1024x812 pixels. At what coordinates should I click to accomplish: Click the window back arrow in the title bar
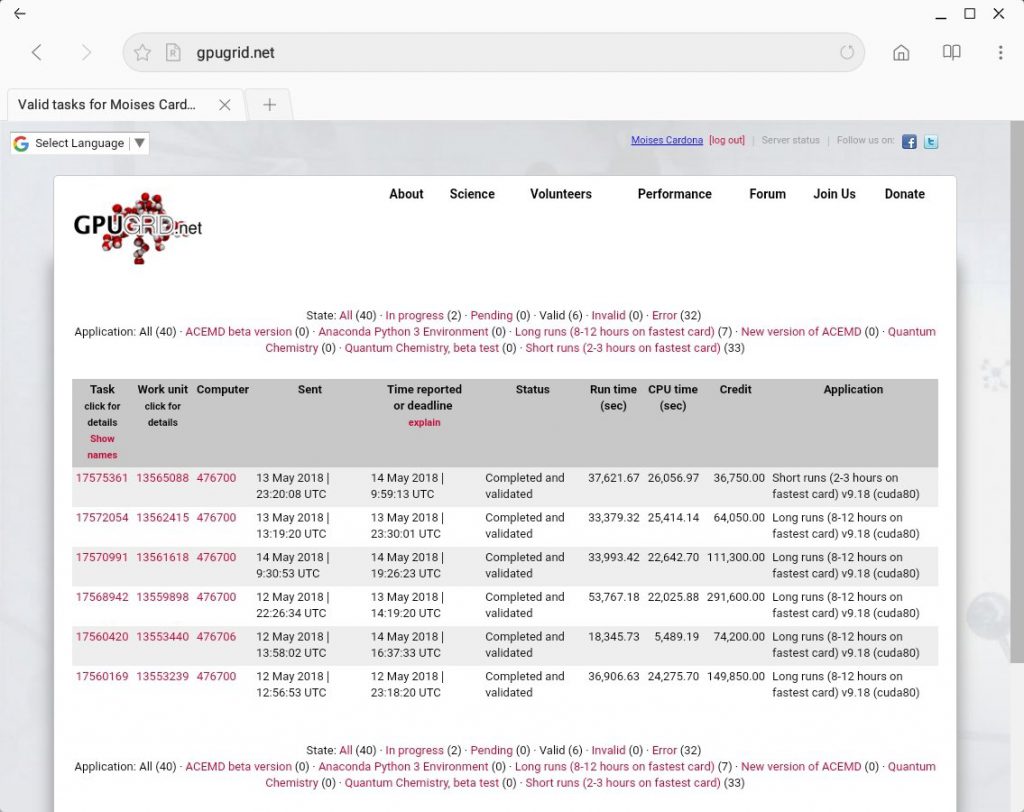click(20, 13)
